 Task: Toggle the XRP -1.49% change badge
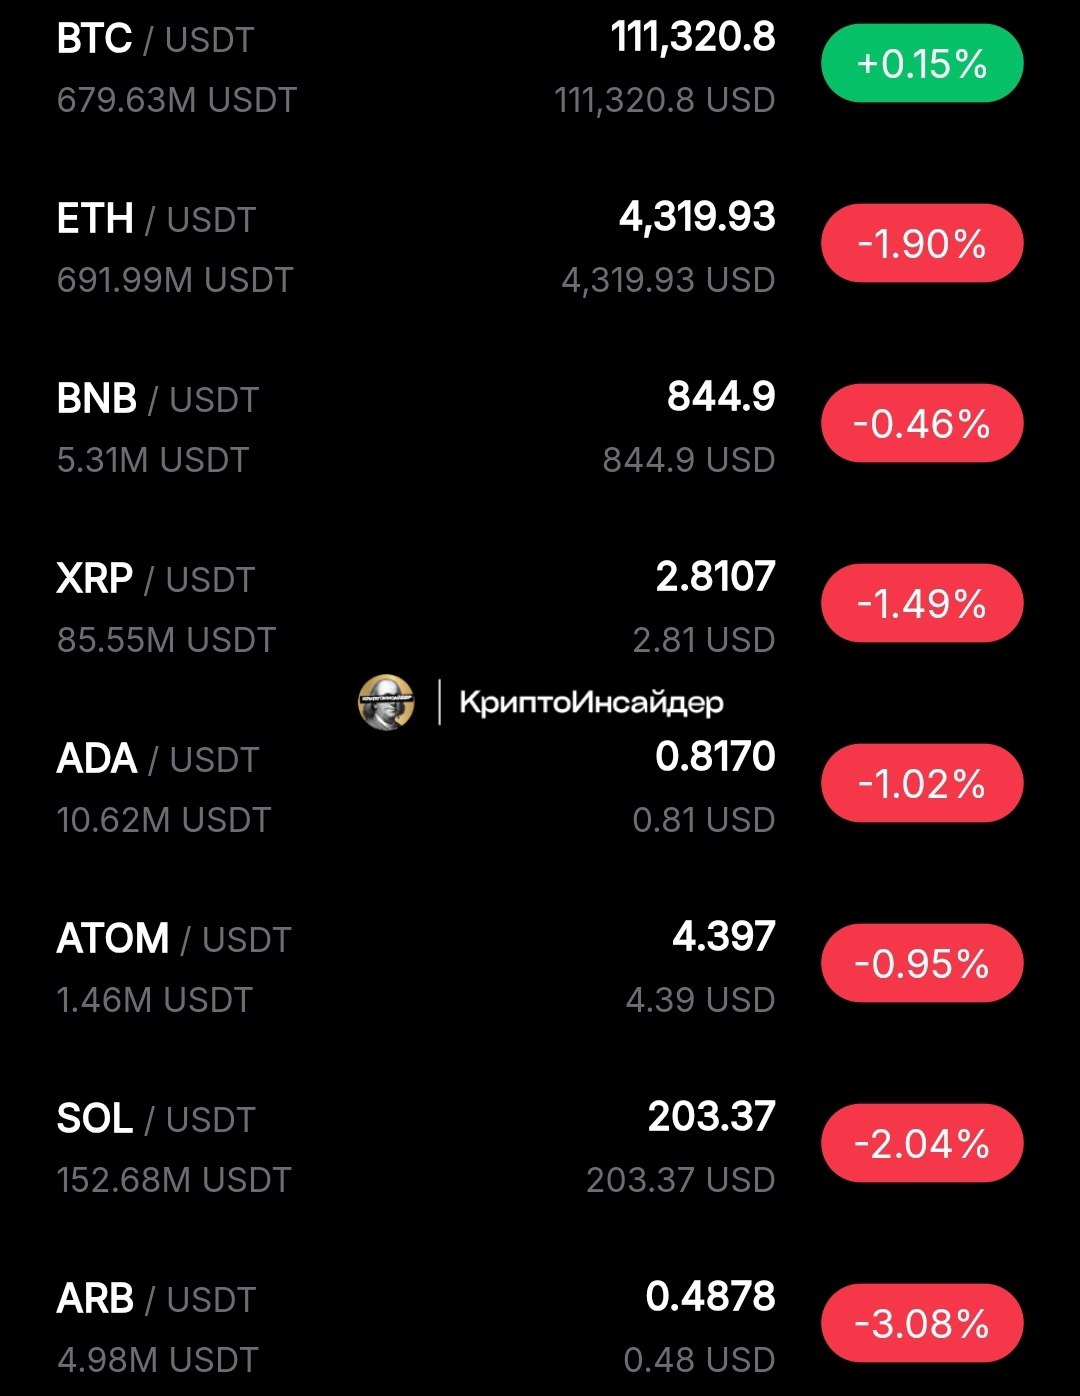pyautogui.click(x=922, y=604)
